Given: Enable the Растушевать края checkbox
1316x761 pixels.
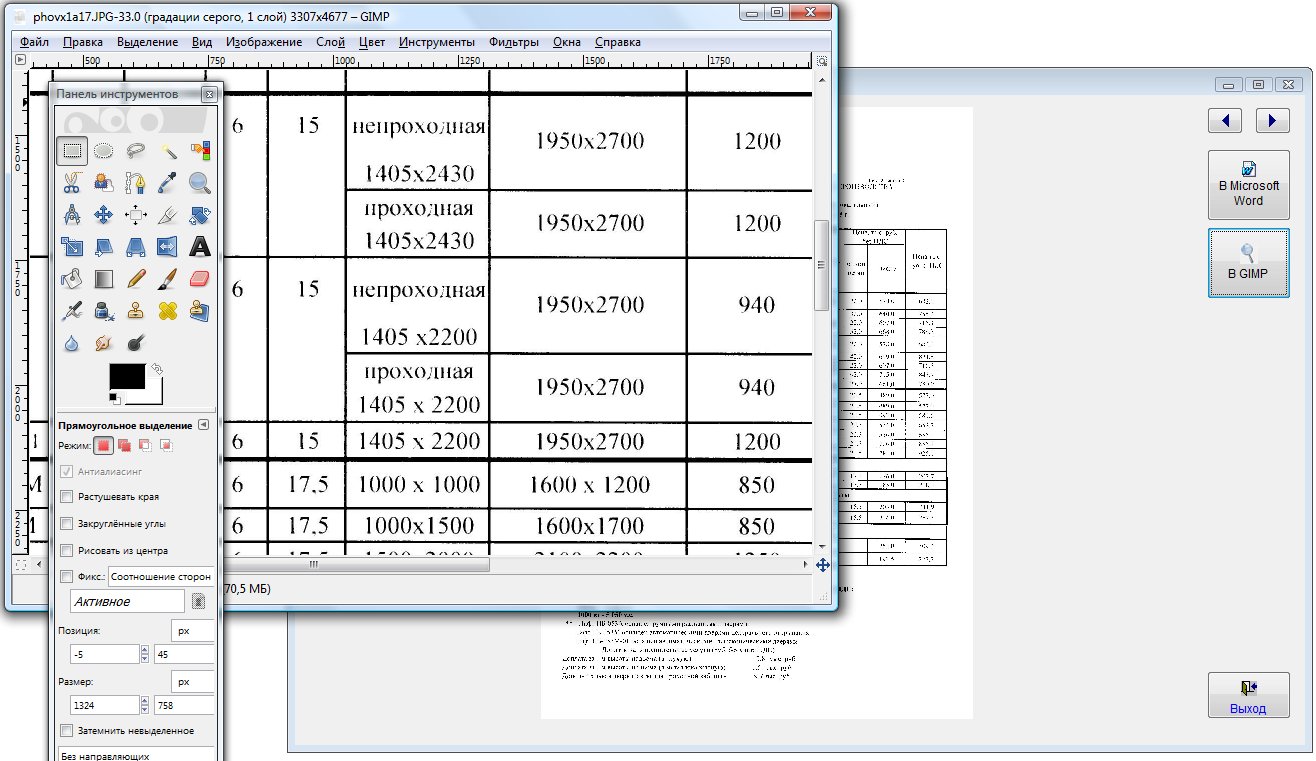Looking at the screenshot, I should 67,496.
